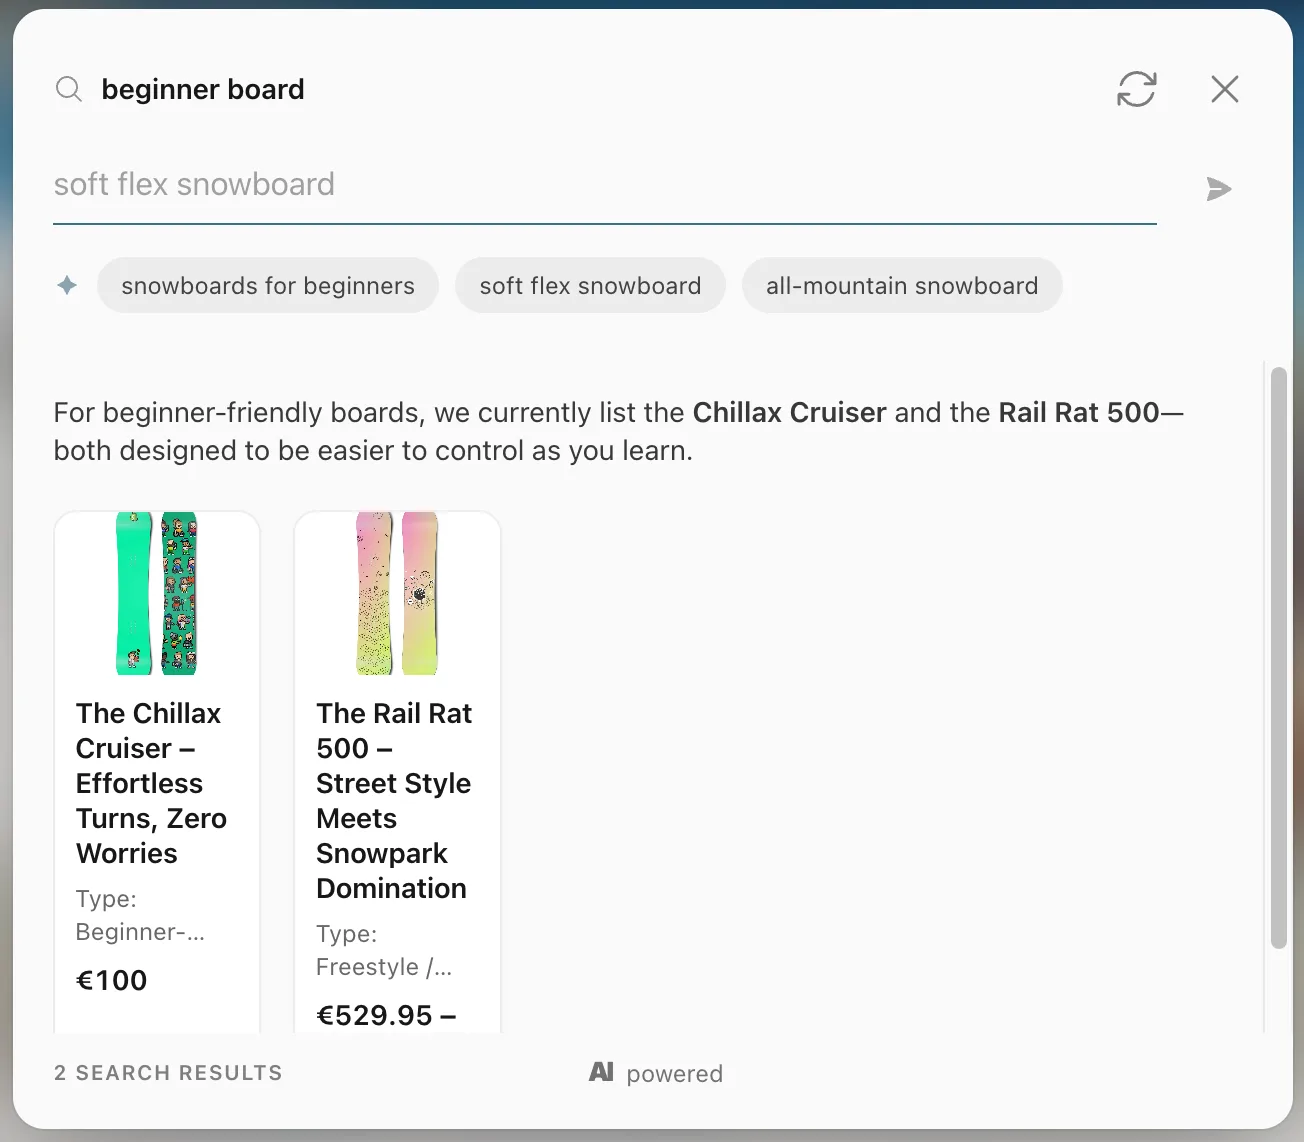This screenshot has width=1304, height=1142.
Task: Click the €100 price on Chillax Cruiser
Action: click(111, 980)
